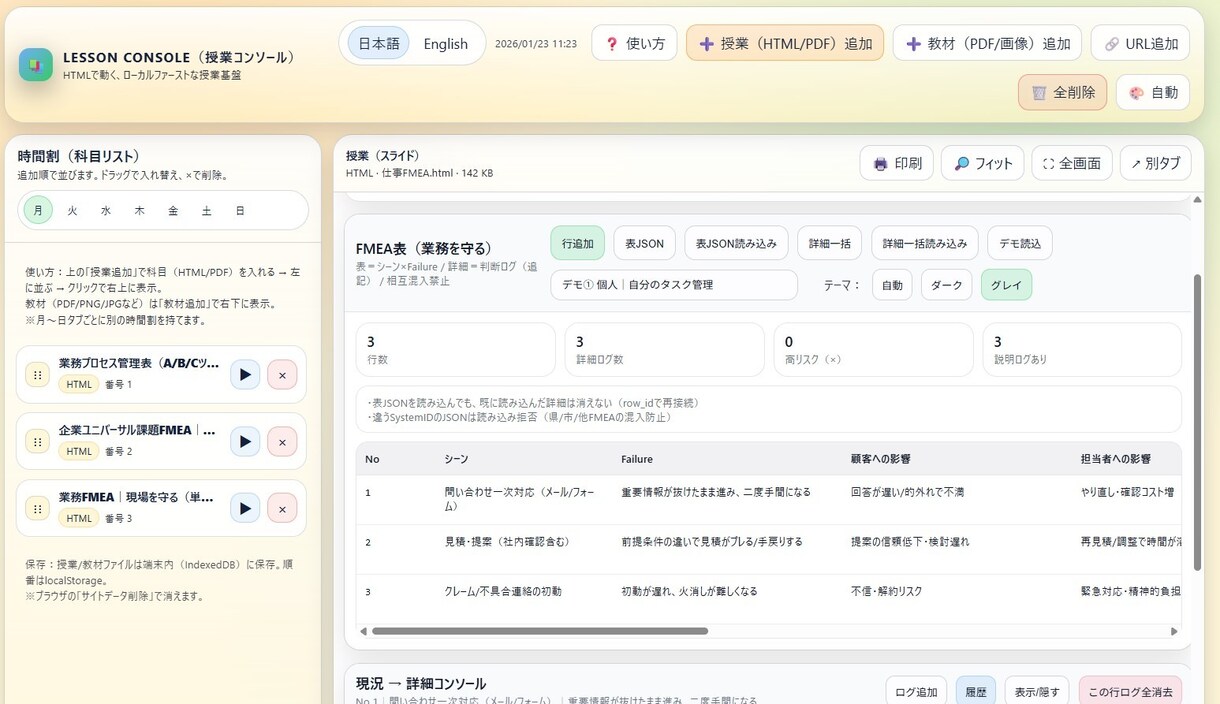Click the Lesson Console app logo
The image size is (1220, 704).
coord(36,65)
